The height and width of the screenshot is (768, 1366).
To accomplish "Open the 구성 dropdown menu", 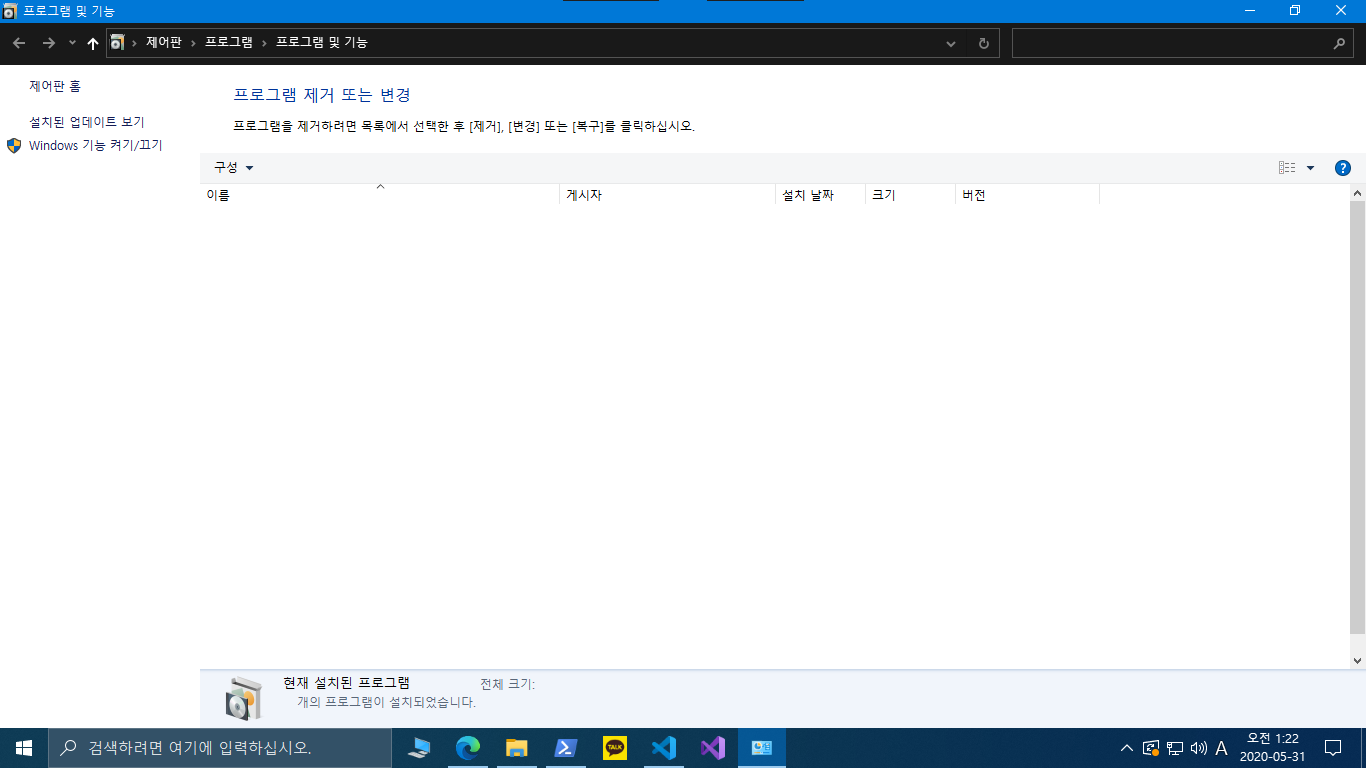I will (x=234, y=168).
